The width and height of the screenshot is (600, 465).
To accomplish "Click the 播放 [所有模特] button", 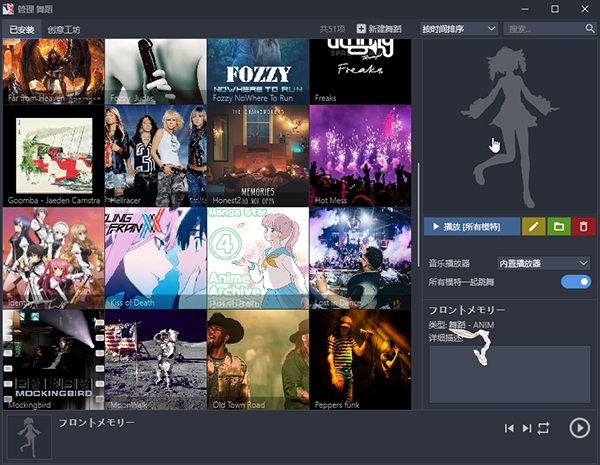I will [x=471, y=227].
